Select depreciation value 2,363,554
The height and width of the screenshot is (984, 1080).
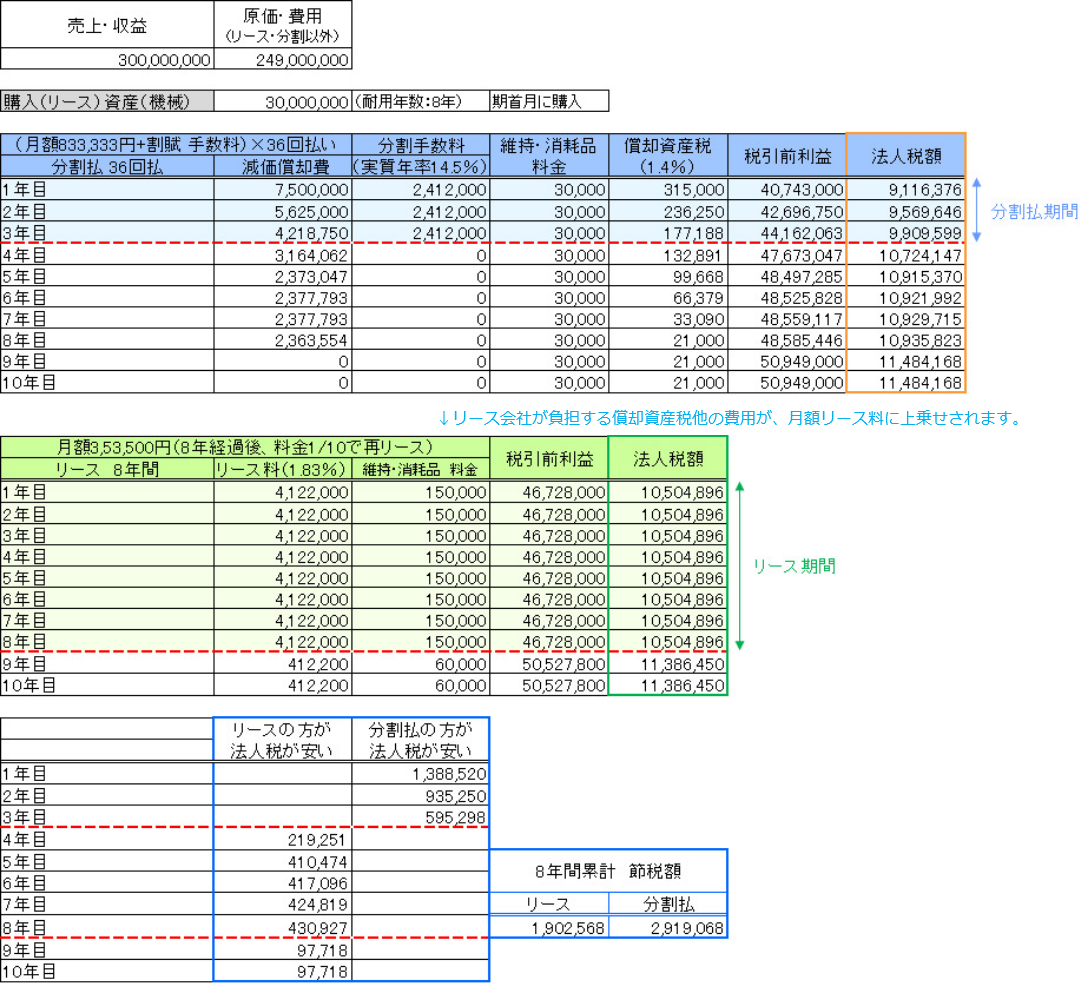[283, 339]
